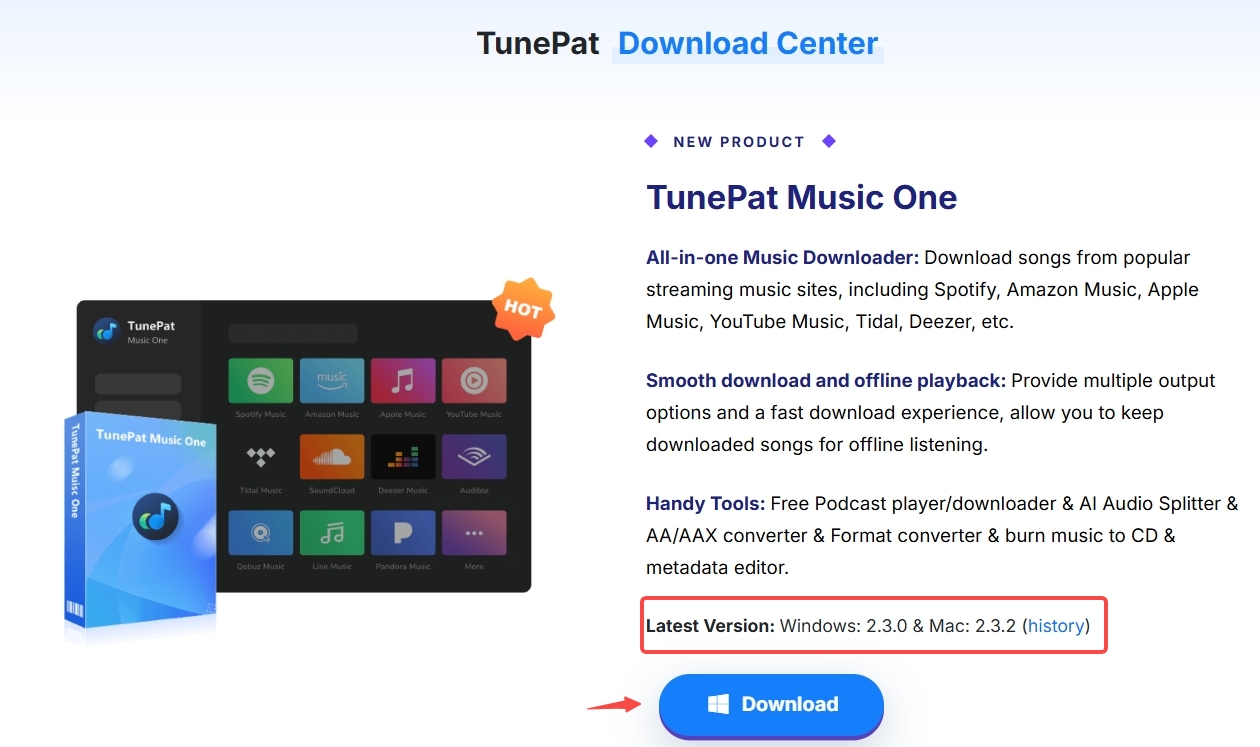Open the Amazon Music tile
This screenshot has height=747, width=1260.
click(x=331, y=380)
